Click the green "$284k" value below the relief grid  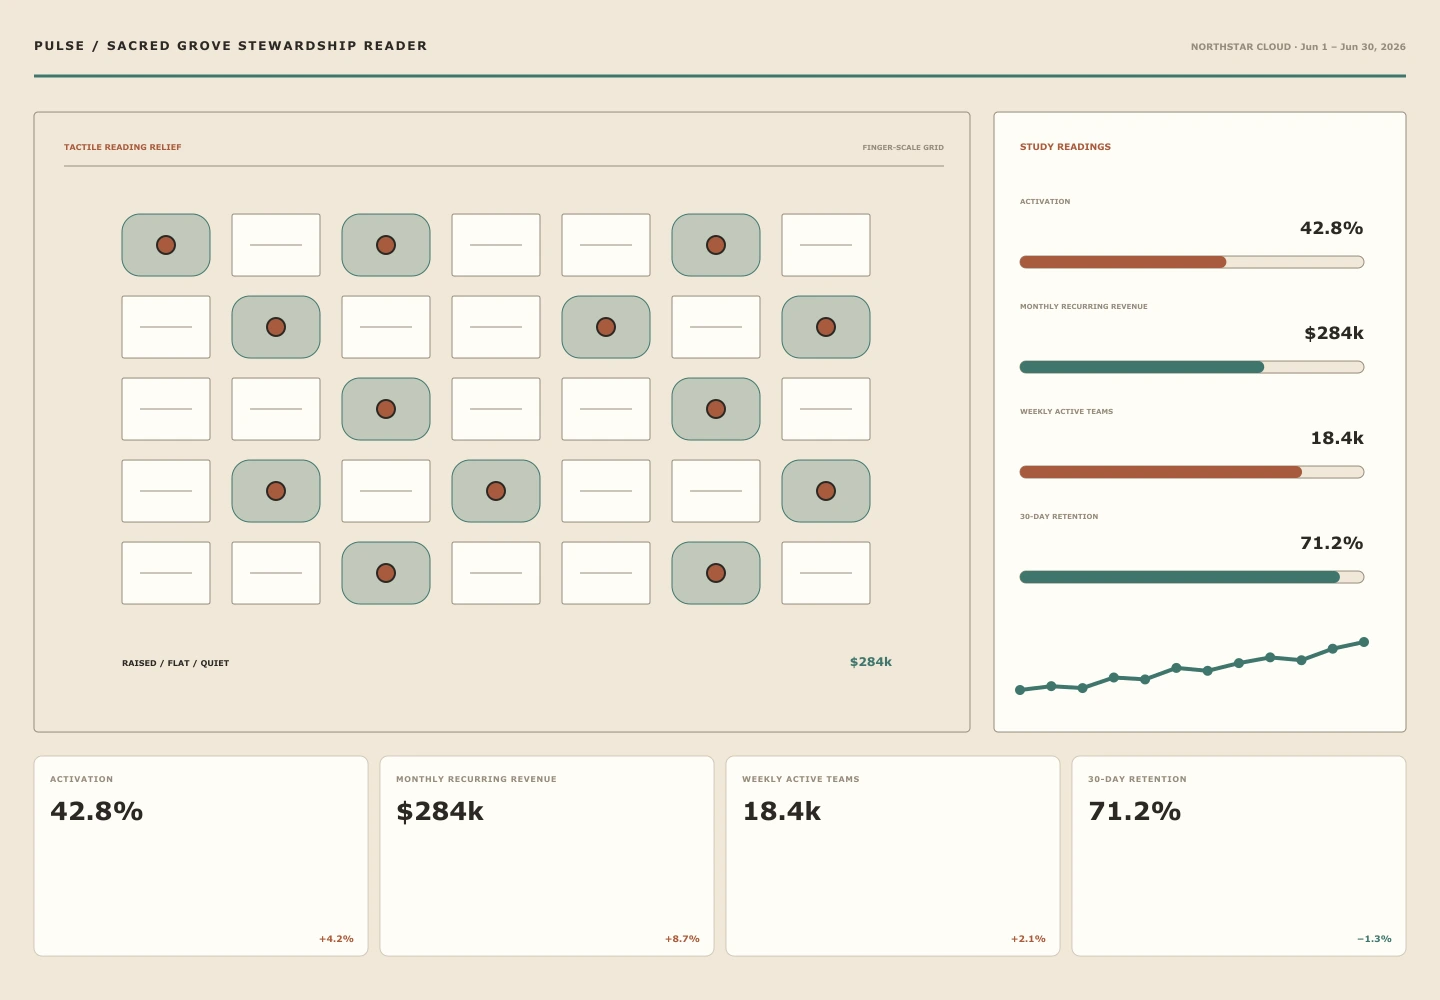click(871, 662)
